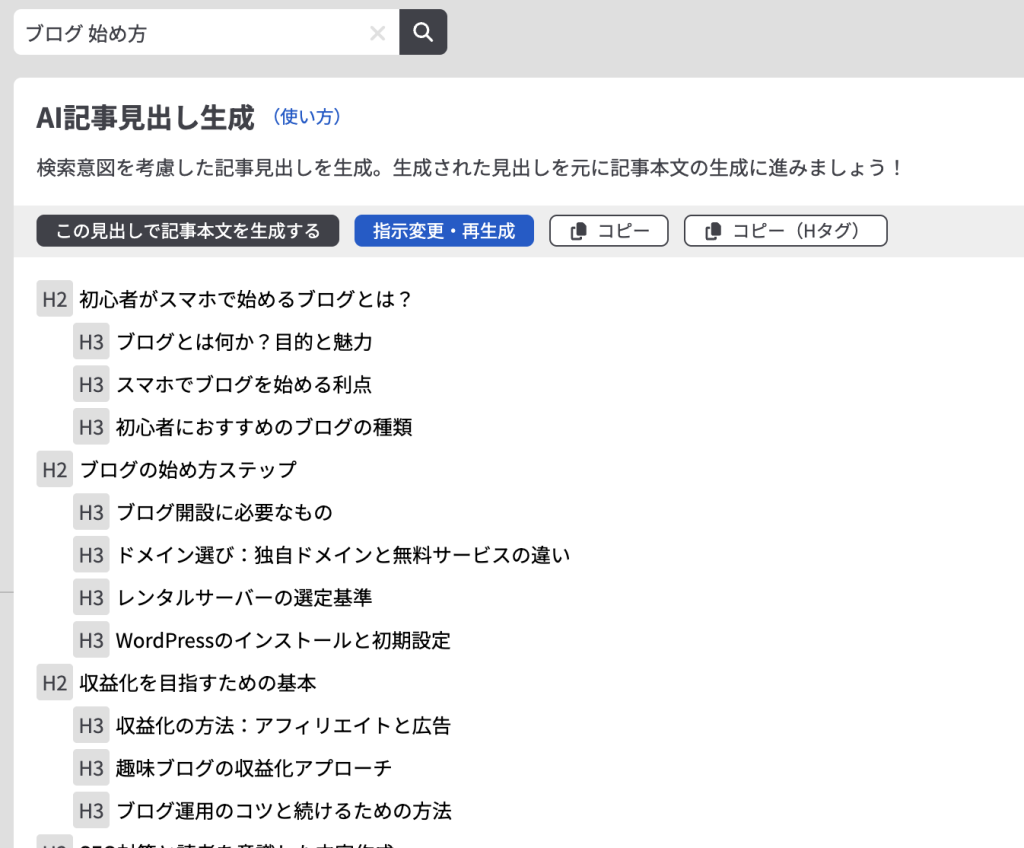Click the magnifying glass search button
The height and width of the screenshot is (848, 1024).
423,32
